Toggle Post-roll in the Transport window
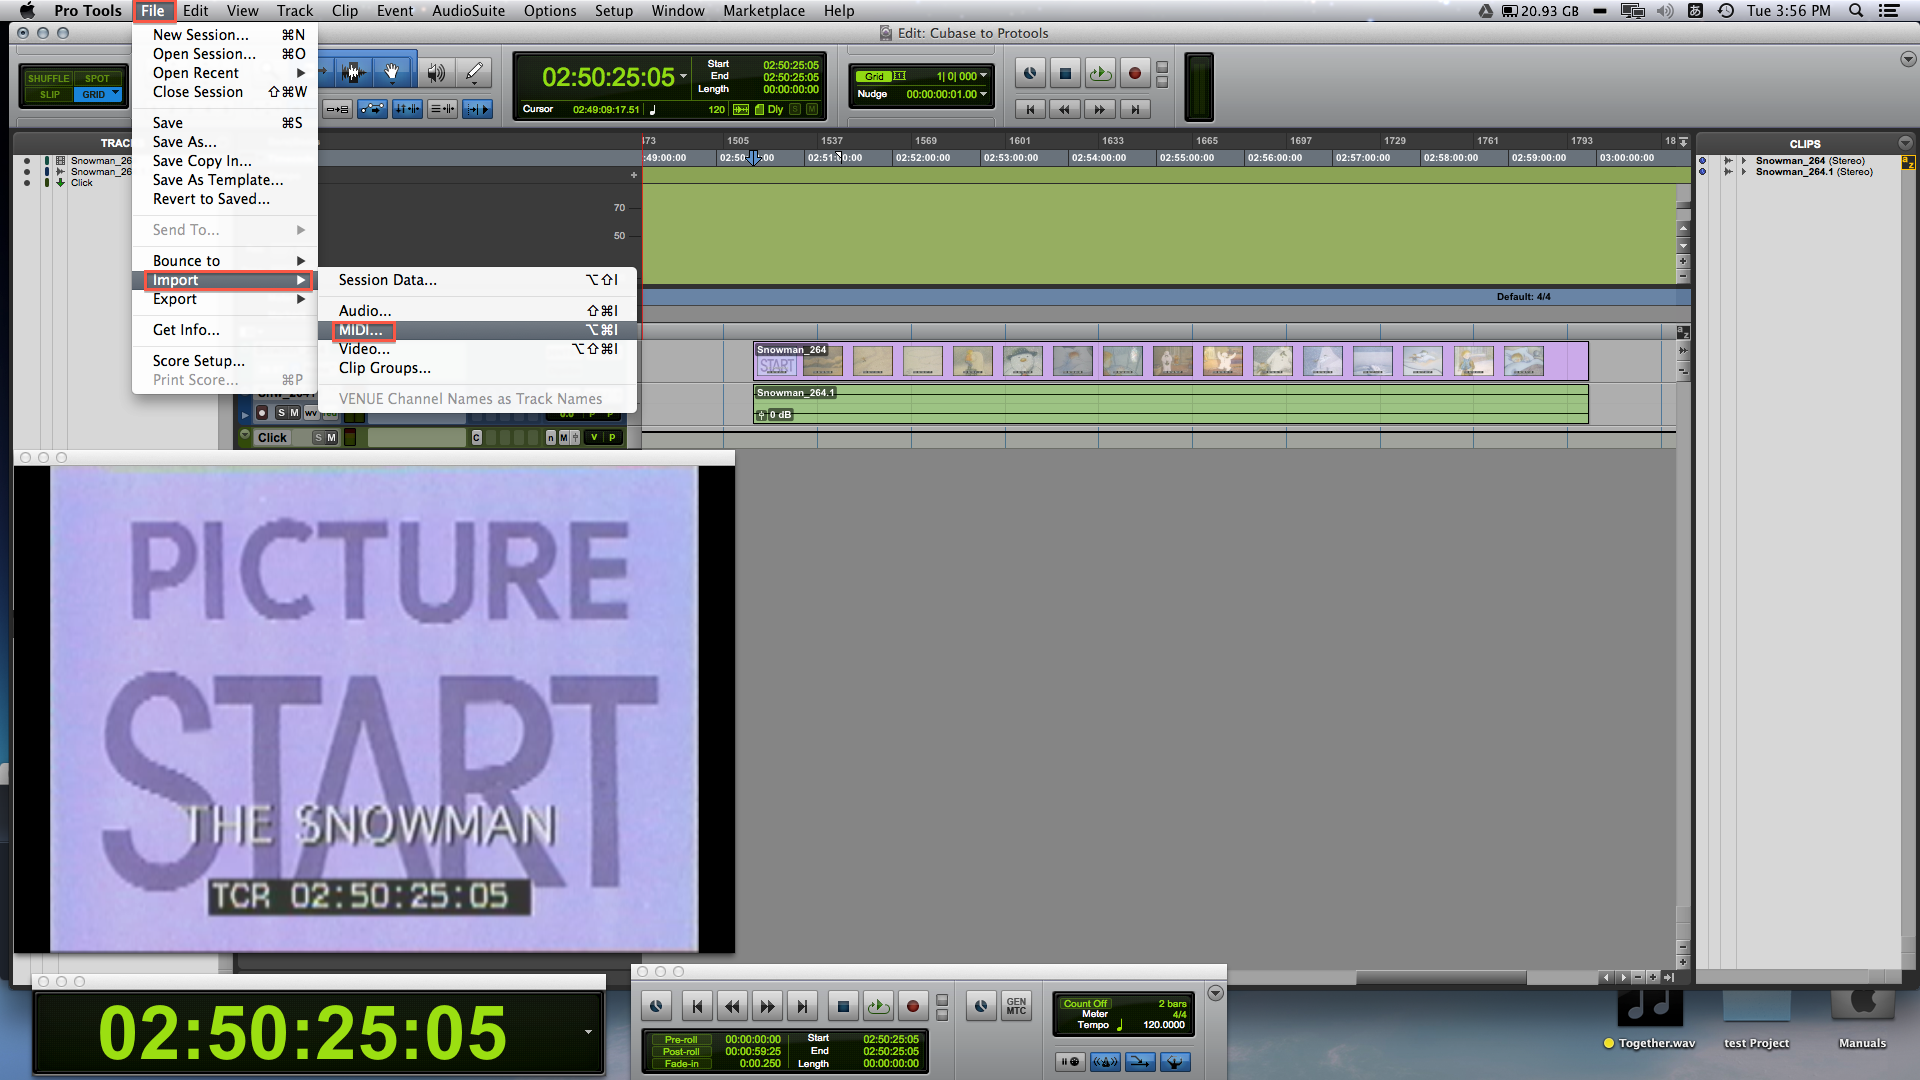Screen dimensions: 1920x1080 tap(681, 1052)
